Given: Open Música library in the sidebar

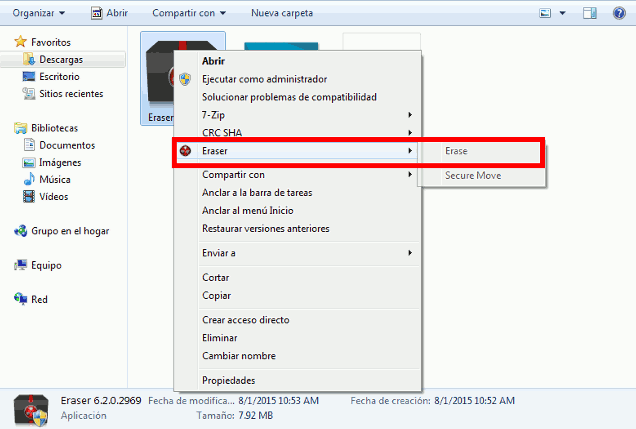Looking at the screenshot, I should pyautogui.click(x=55, y=179).
